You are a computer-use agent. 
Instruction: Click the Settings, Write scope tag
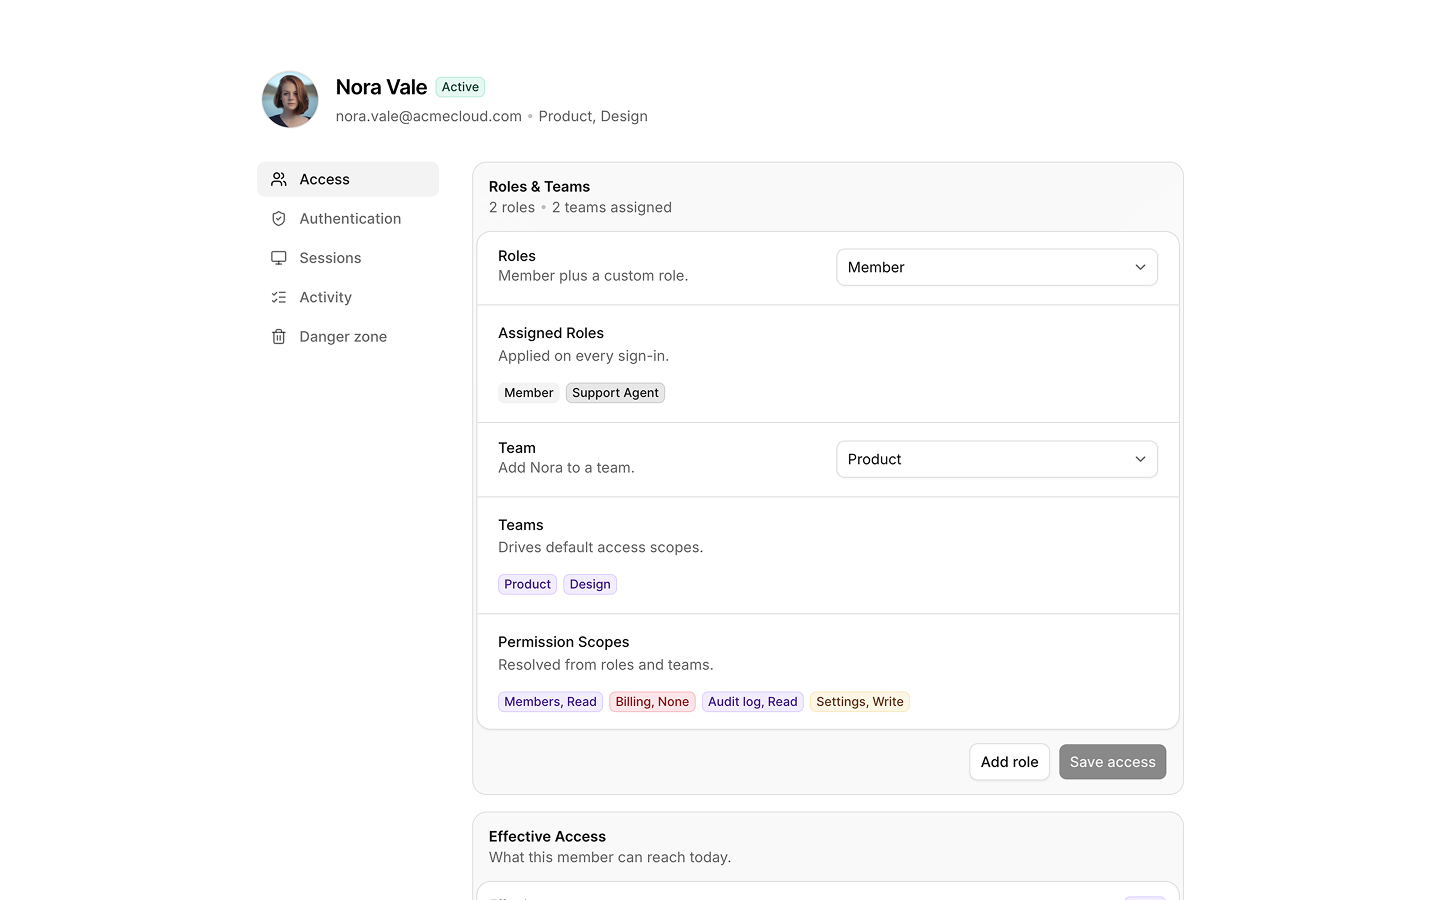point(859,702)
